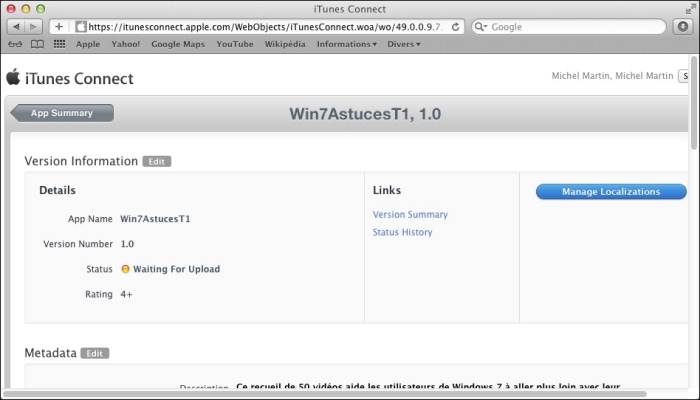Click the iTunes Connect logo text

[x=79, y=79]
